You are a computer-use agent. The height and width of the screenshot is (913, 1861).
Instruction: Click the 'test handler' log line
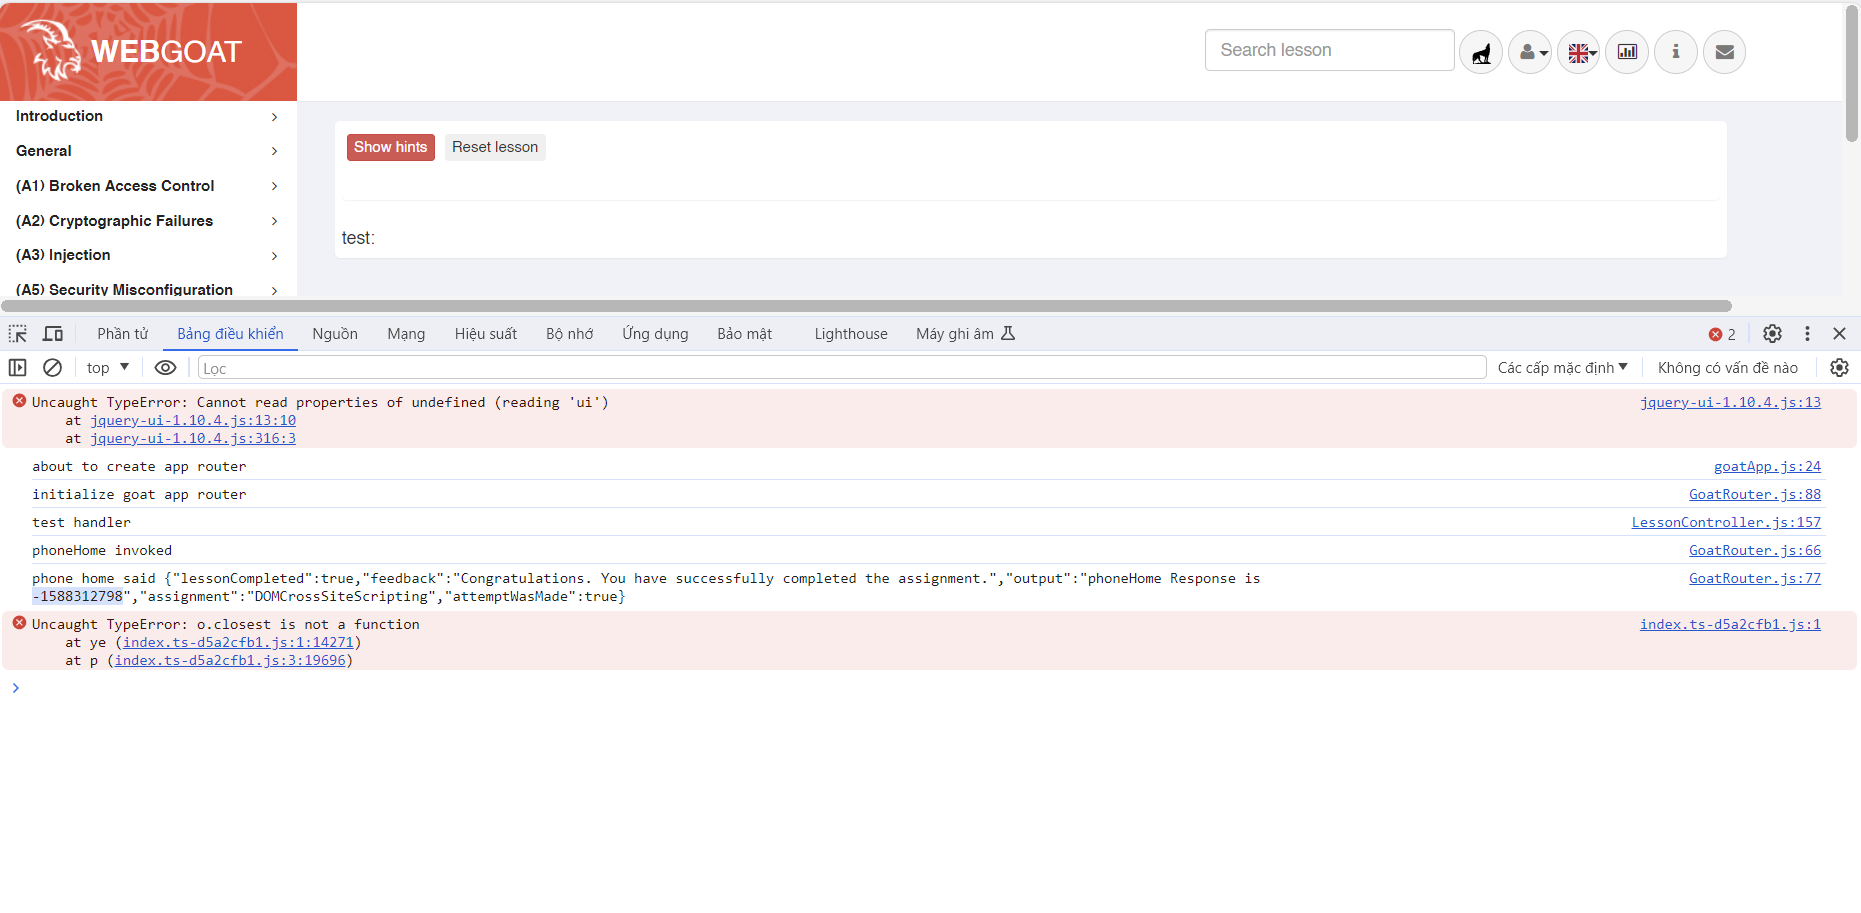tap(81, 522)
